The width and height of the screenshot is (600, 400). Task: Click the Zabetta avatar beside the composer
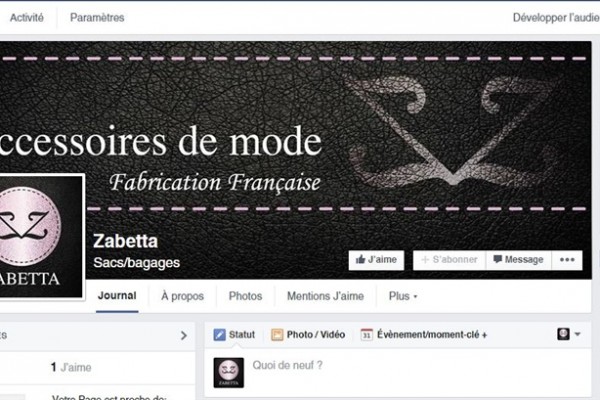pyautogui.click(x=228, y=372)
